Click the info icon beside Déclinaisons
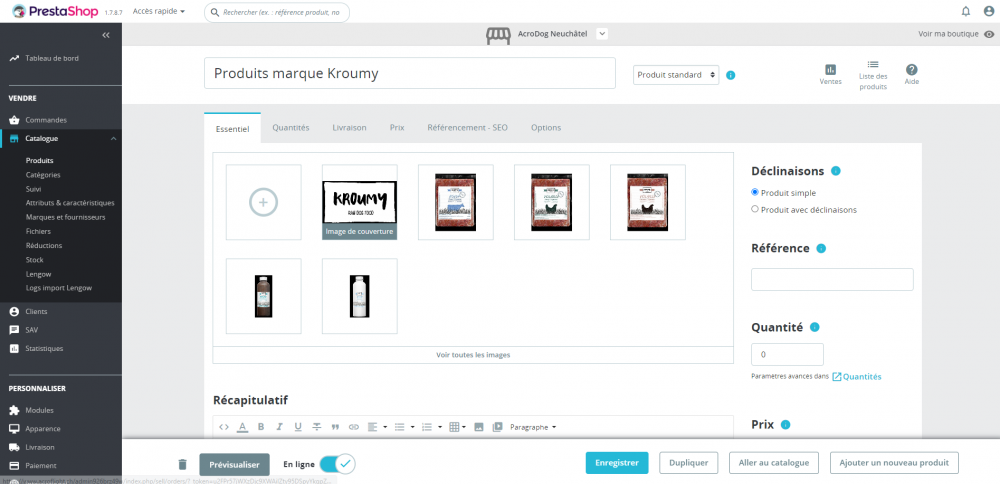Viewport: 1000px width, 484px height. pos(835,171)
